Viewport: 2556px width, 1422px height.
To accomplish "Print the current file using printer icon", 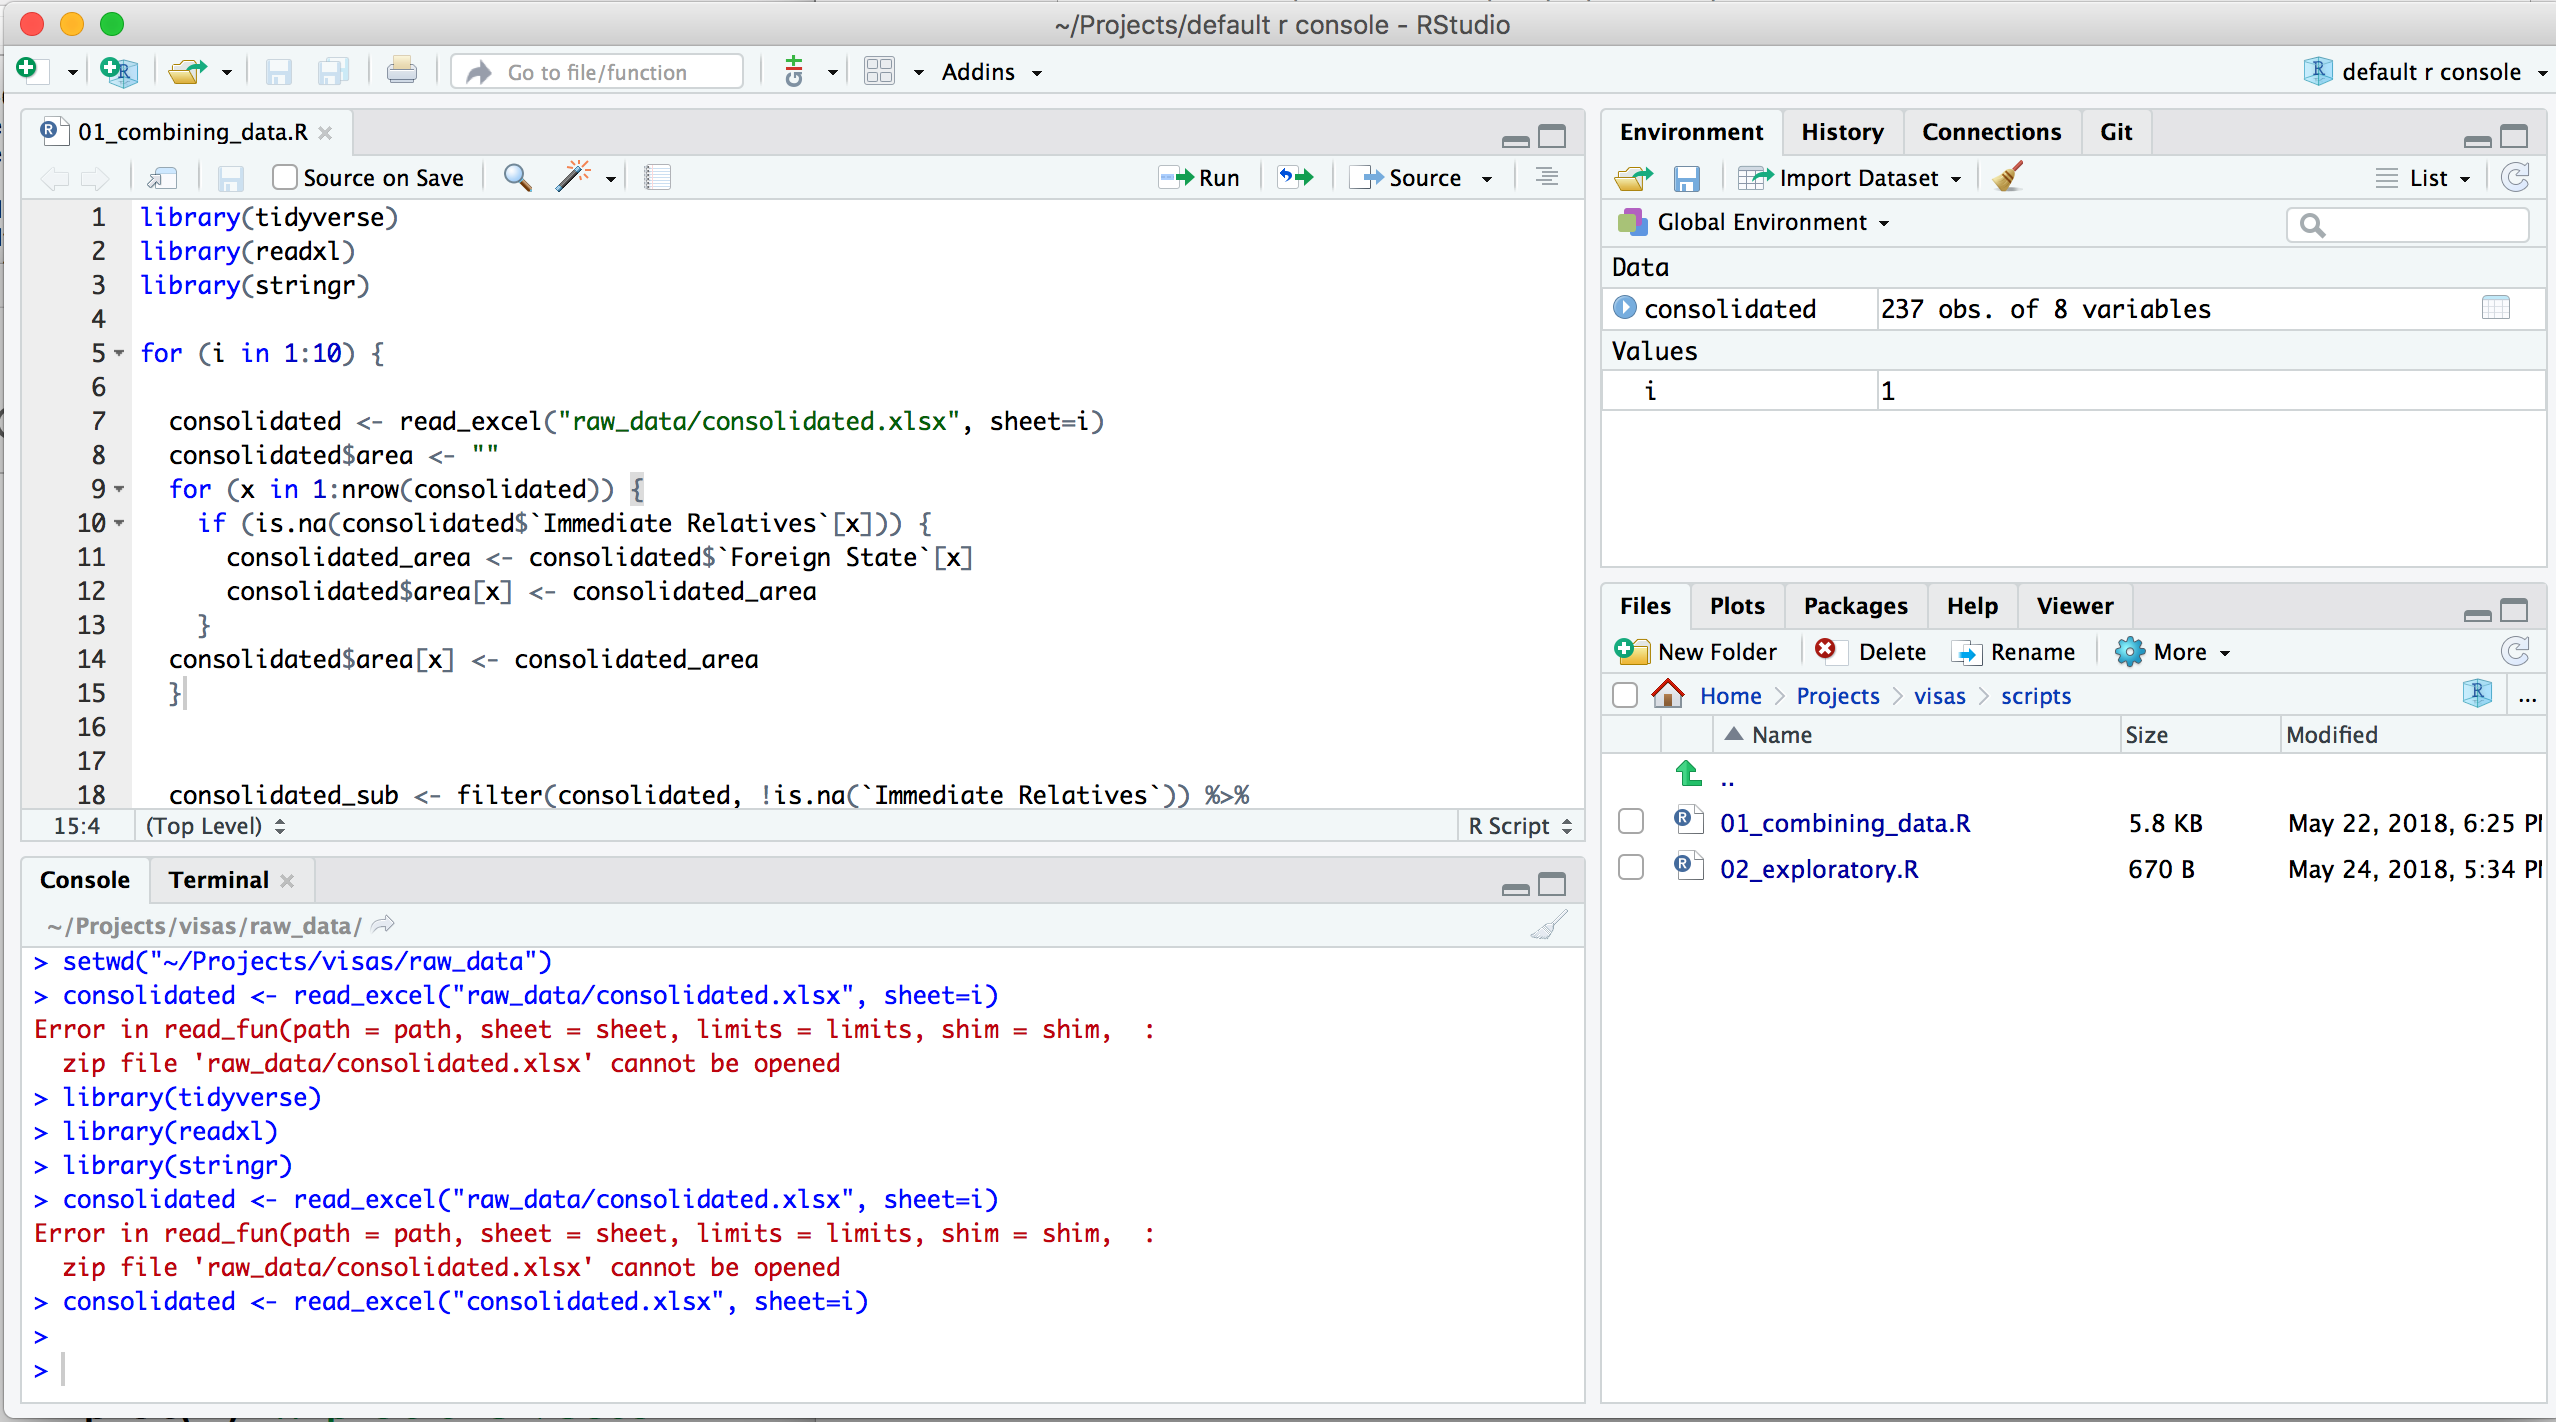I will pyautogui.click(x=401, y=71).
